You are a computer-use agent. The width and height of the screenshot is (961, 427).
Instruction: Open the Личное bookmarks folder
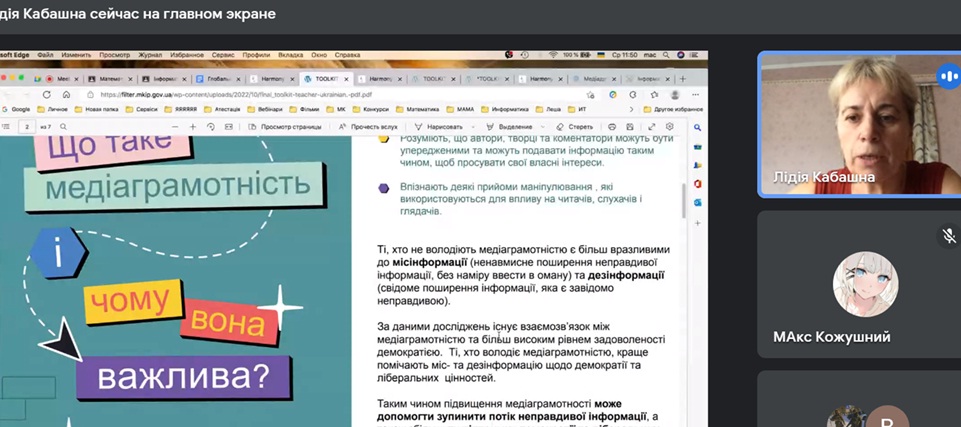(x=53, y=109)
